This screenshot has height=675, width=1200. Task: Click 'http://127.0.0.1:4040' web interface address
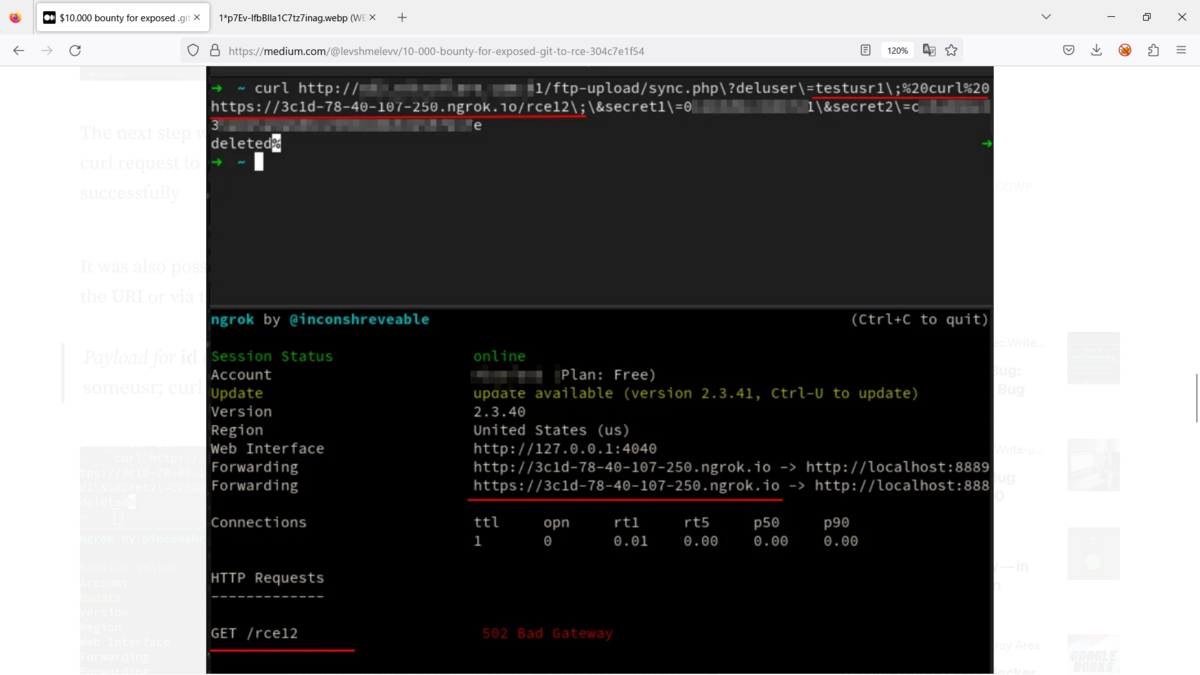pyautogui.click(x=565, y=448)
